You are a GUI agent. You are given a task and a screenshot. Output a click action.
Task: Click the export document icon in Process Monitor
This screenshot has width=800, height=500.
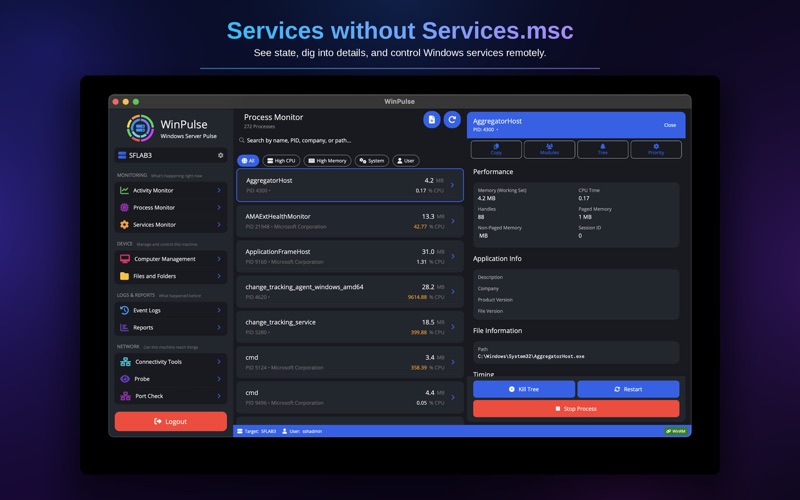pos(432,119)
